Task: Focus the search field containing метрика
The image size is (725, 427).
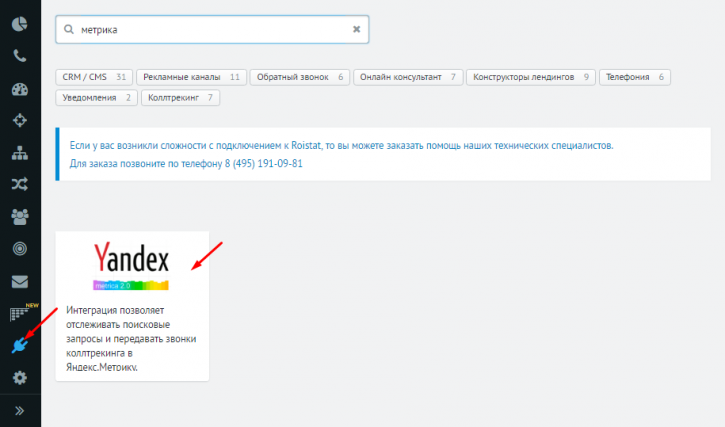Action: (212, 30)
